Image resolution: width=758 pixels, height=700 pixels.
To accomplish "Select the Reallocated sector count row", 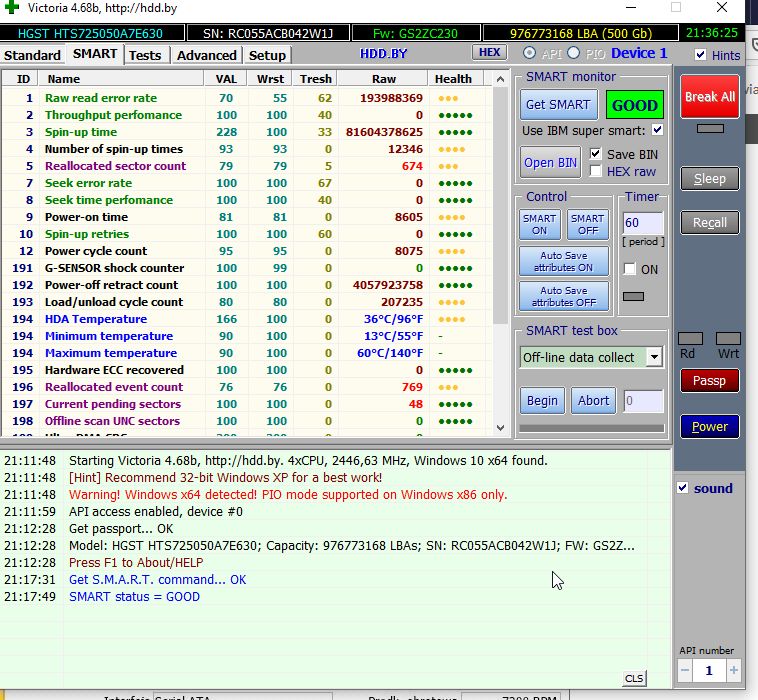I will pyautogui.click(x=247, y=166).
